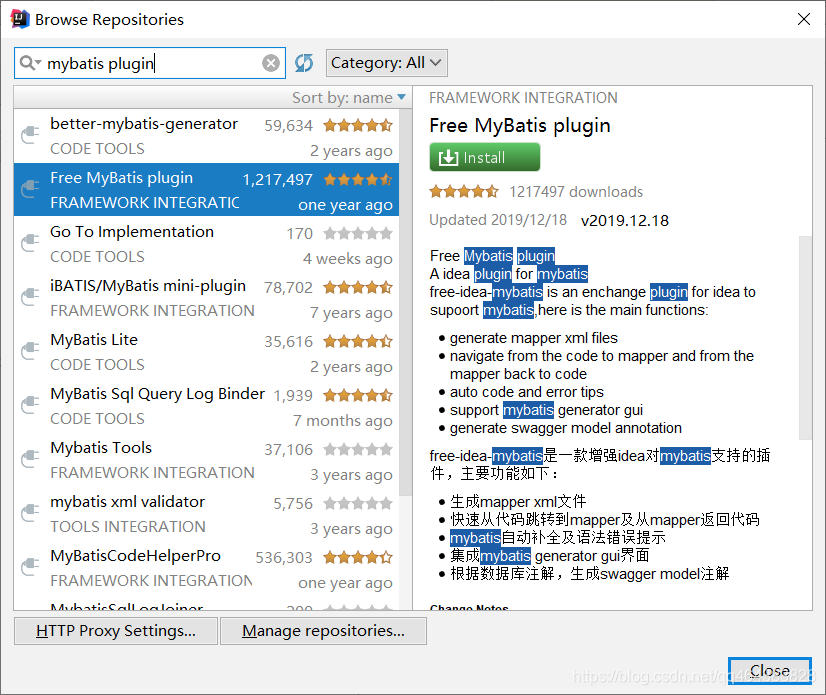Click the iBATIS/MyBatis mini-plugin icon
Viewport: 826px width, 695px height.
(x=30, y=297)
